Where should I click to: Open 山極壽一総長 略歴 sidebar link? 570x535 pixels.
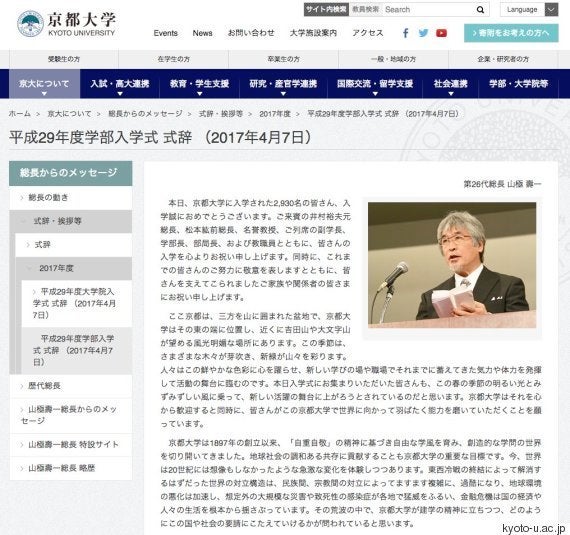tap(71, 468)
